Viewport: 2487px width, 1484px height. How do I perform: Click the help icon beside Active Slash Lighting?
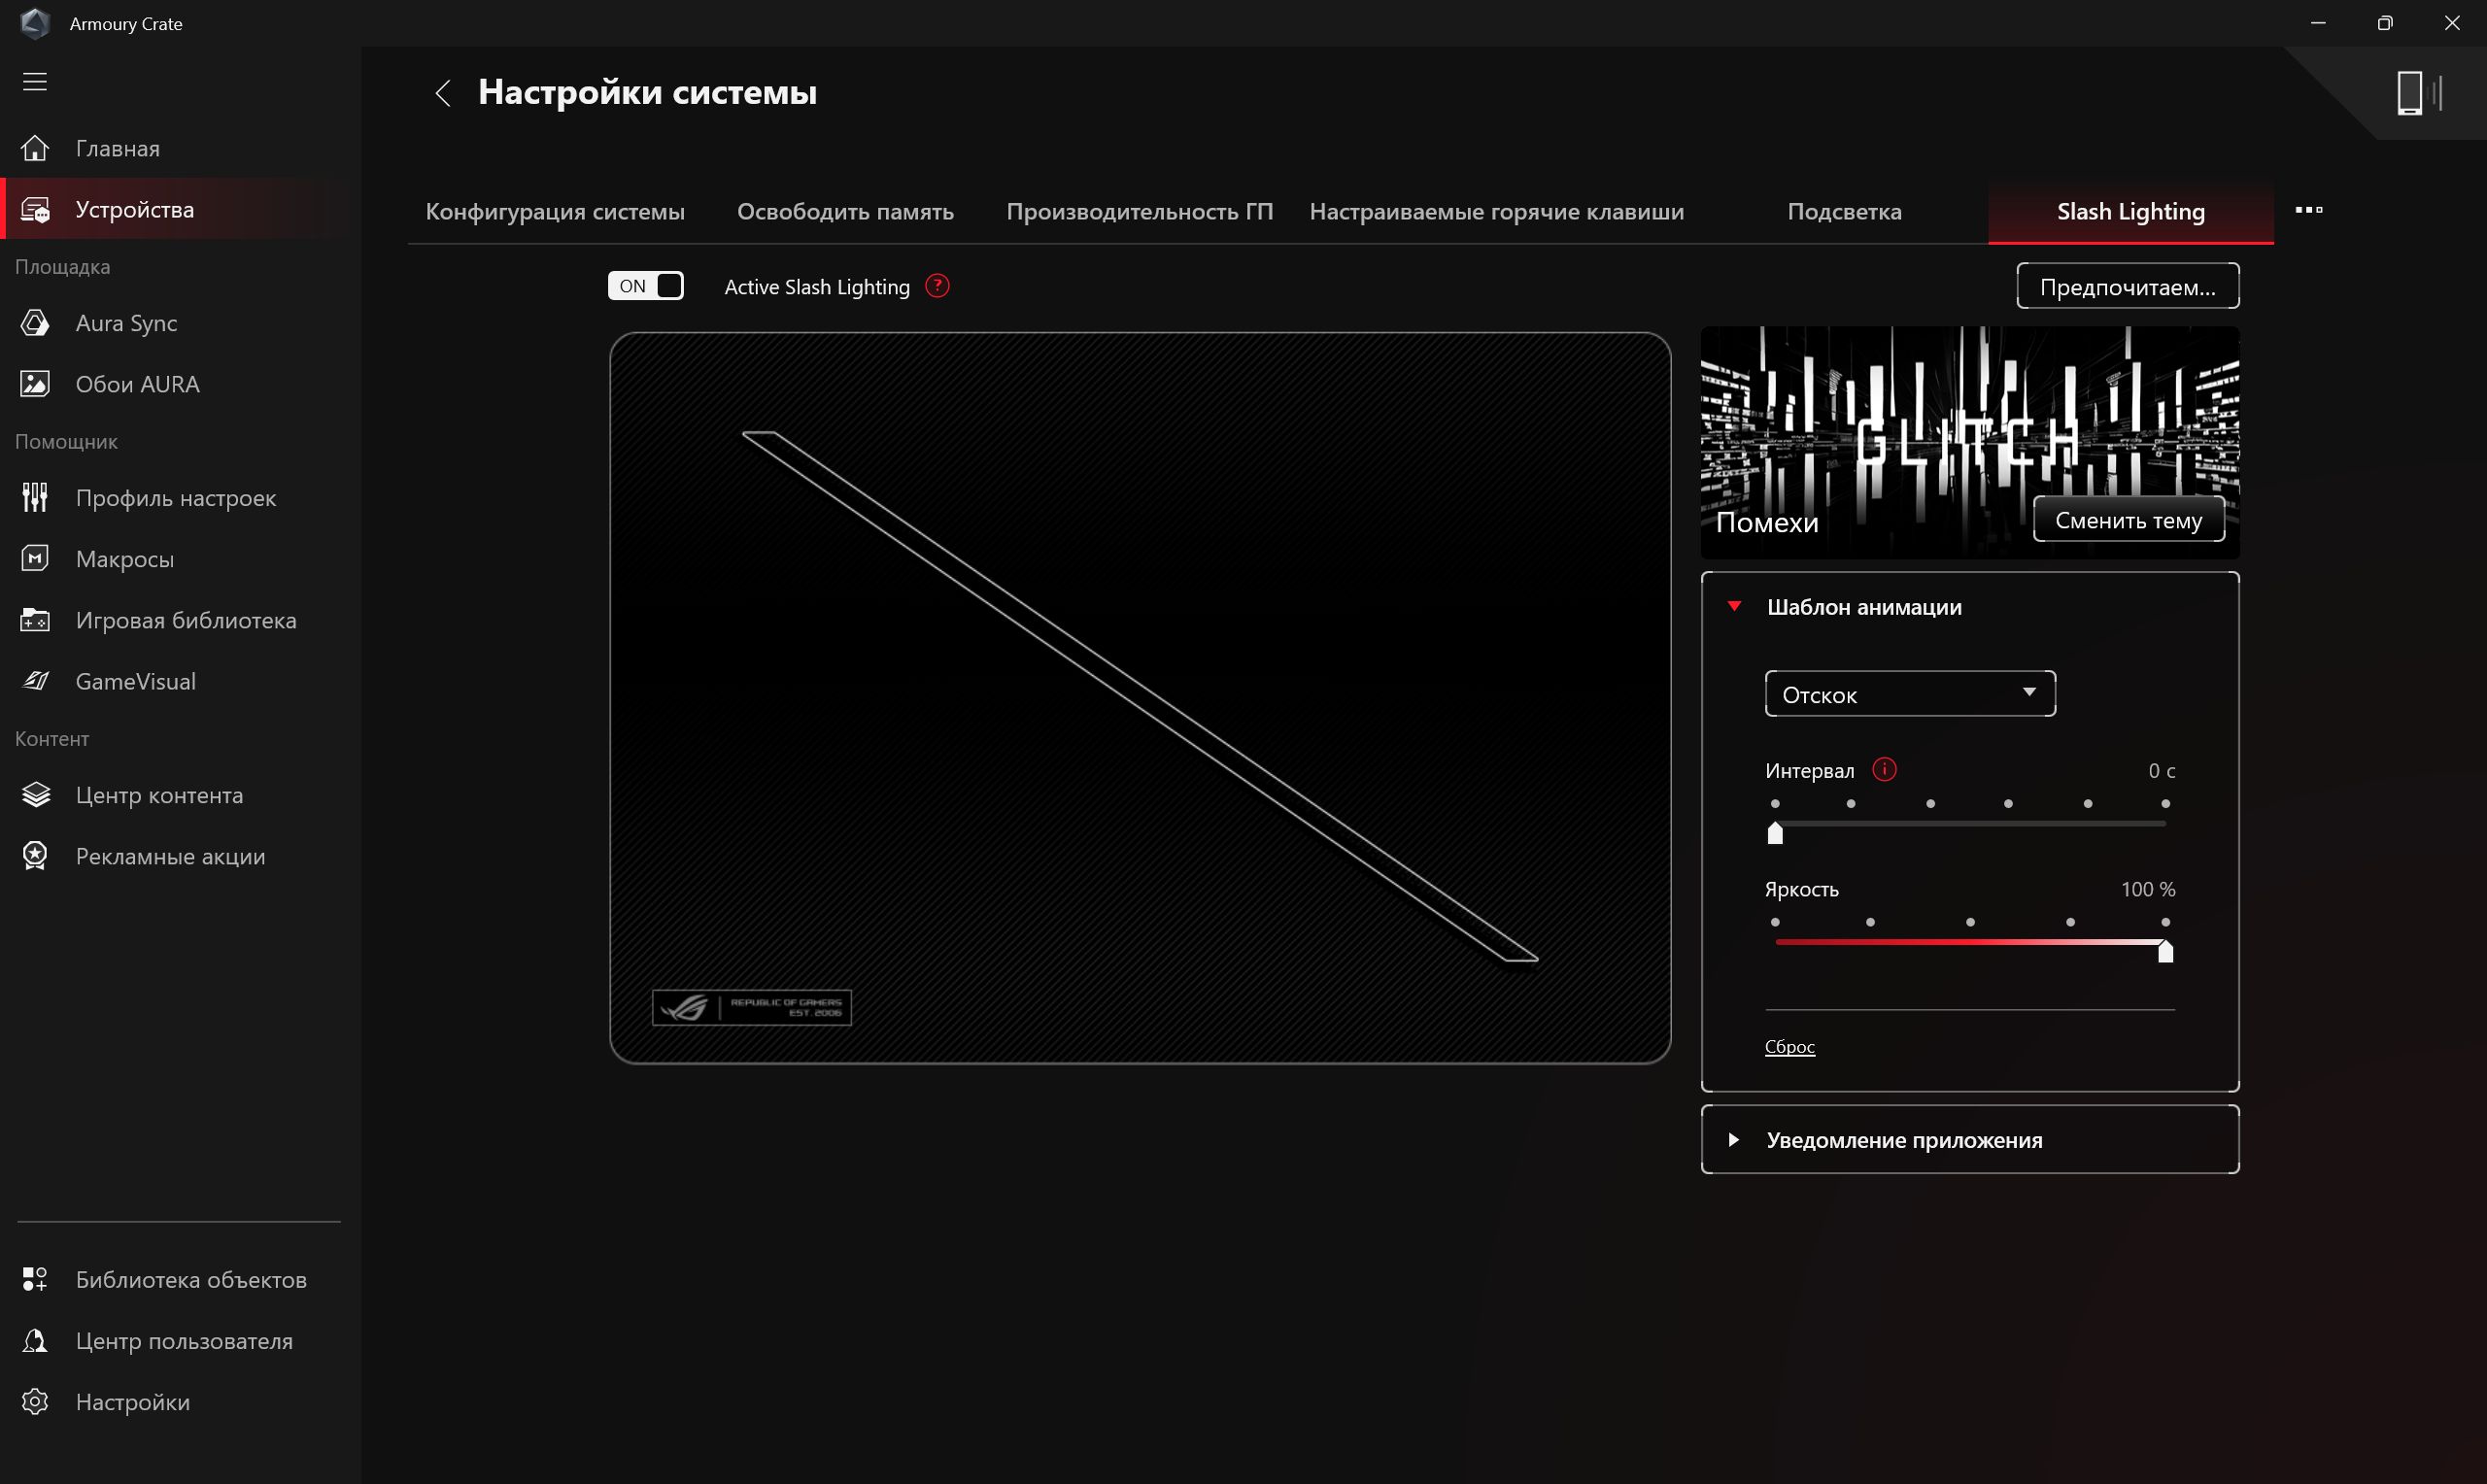click(x=937, y=286)
